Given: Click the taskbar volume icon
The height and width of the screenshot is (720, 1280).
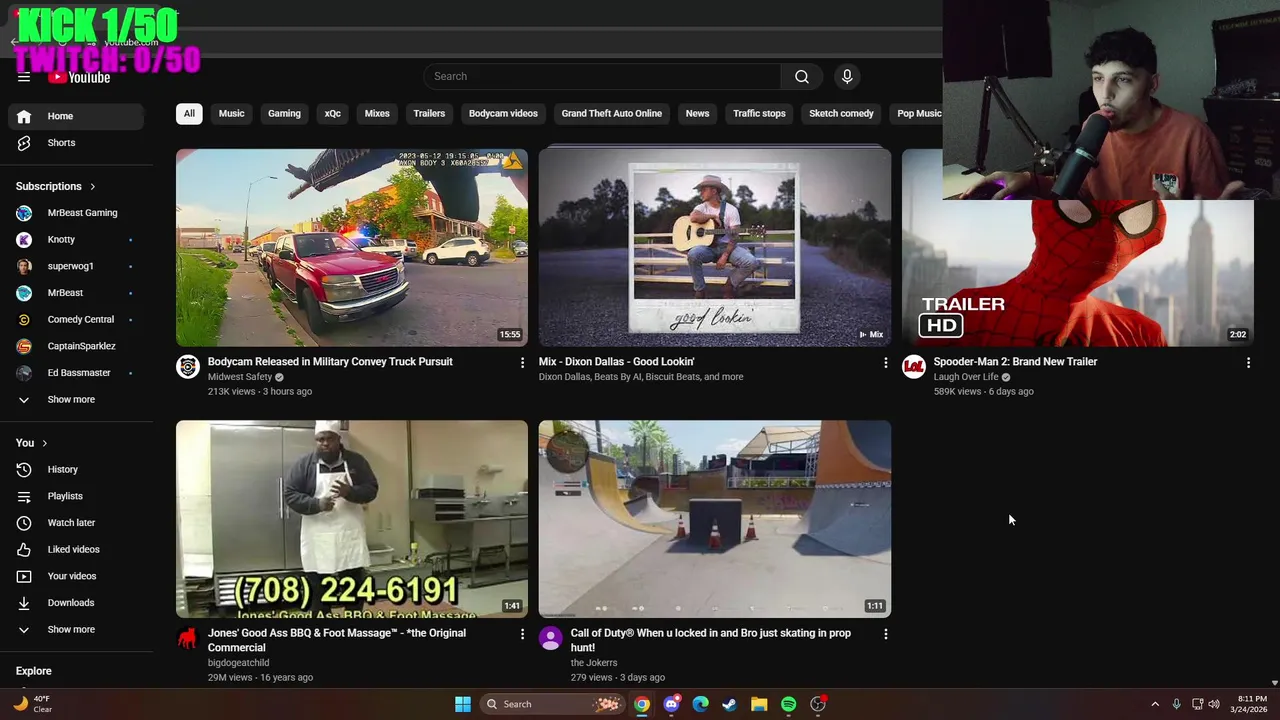Looking at the screenshot, I should pos(1214,704).
